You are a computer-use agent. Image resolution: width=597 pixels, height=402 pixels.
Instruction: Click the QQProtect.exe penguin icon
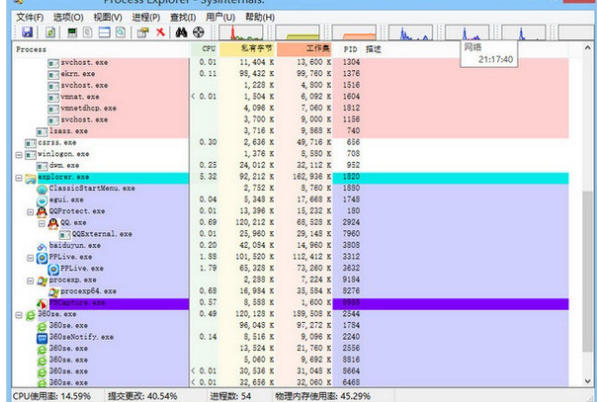pos(42,212)
